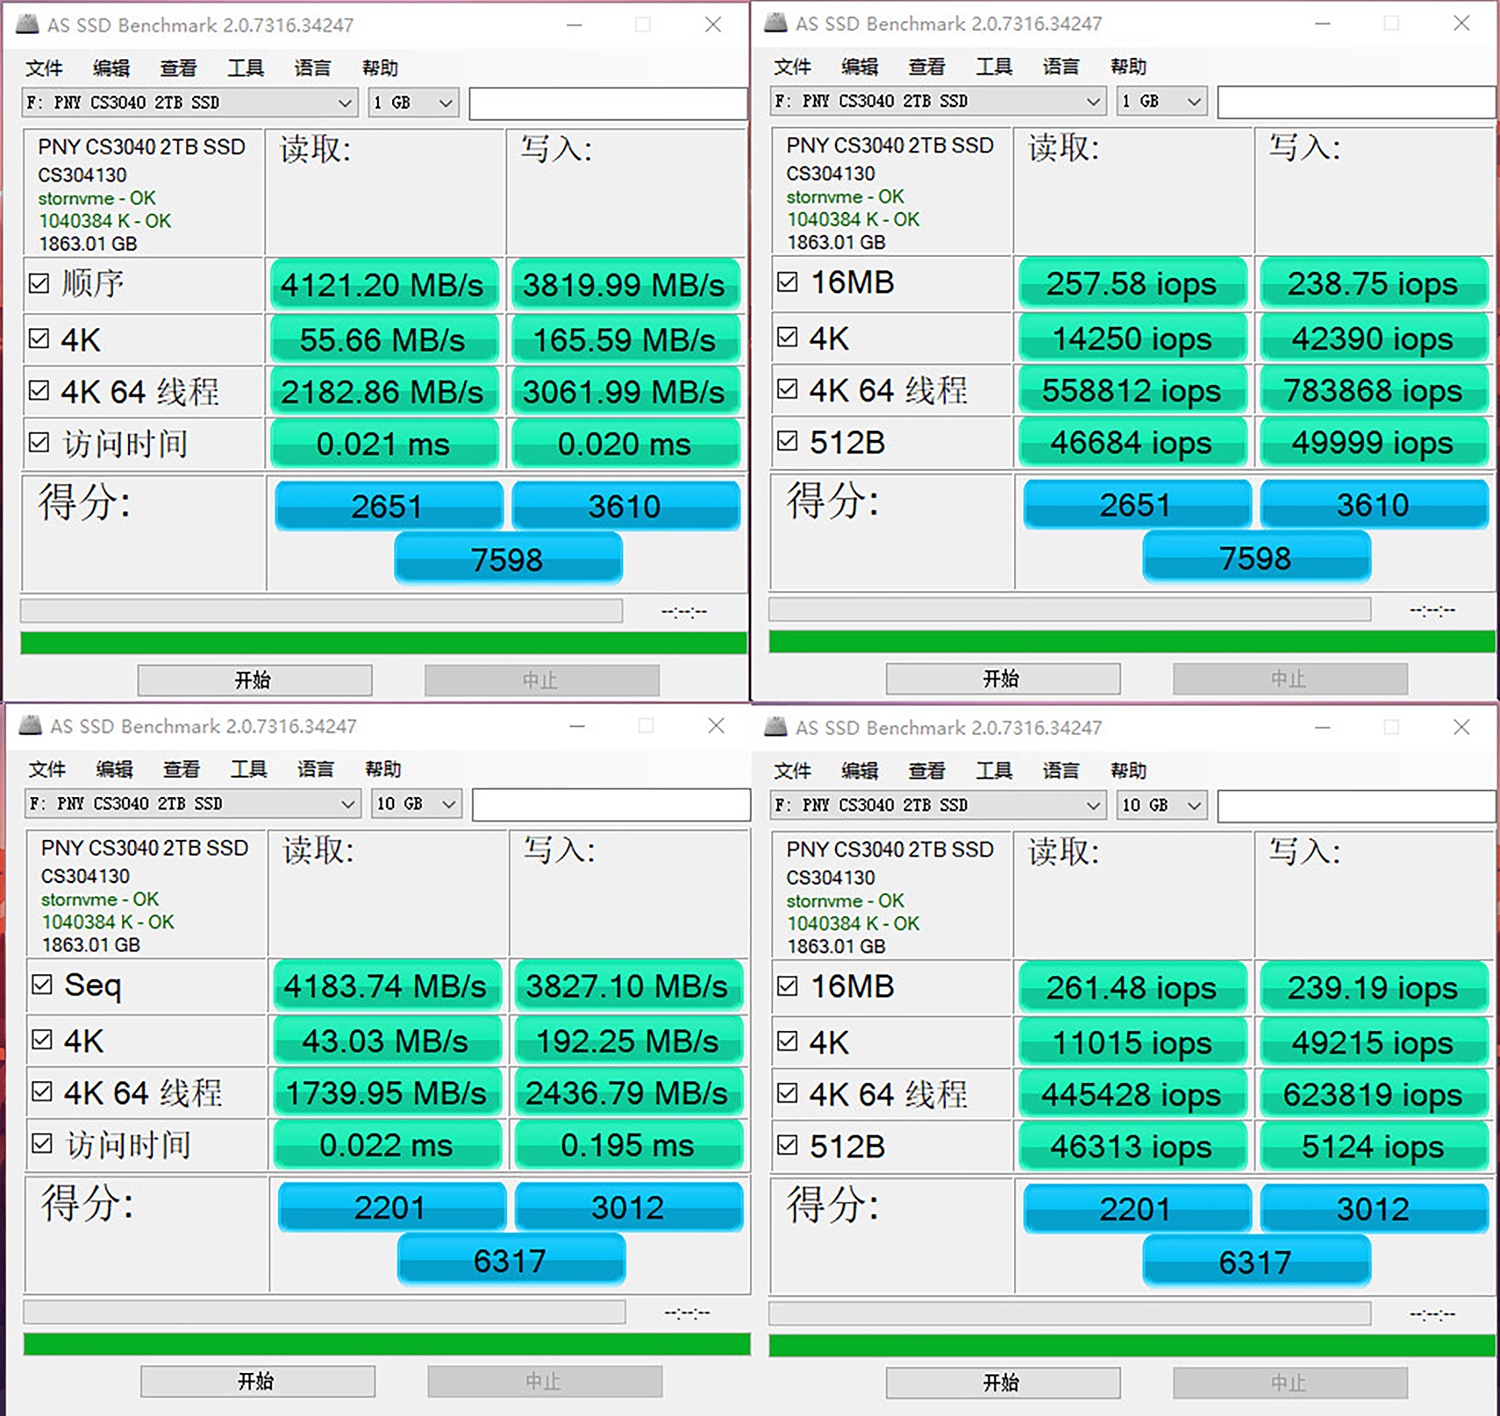Open the 10 GB size dropdown in the MB/s window
The width and height of the screenshot is (1500, 1416).
(416, 804)
